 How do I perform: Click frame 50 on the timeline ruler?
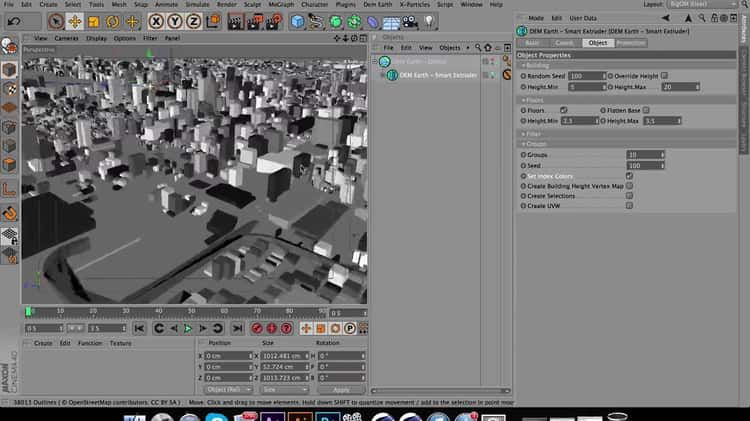(x=191, y=311)
